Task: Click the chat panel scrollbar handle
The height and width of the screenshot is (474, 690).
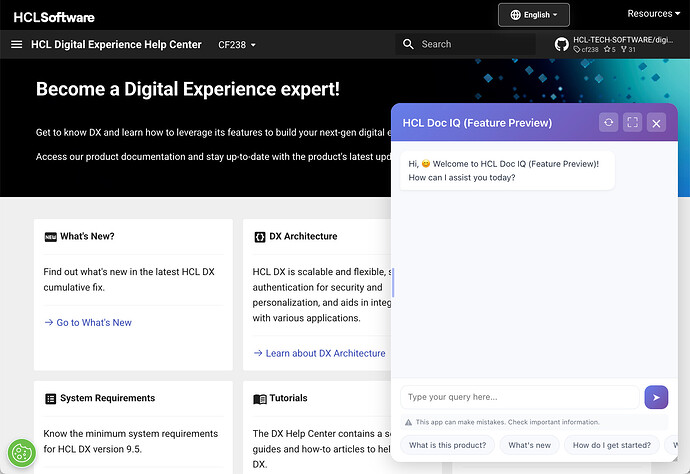Action: [393, 282]
